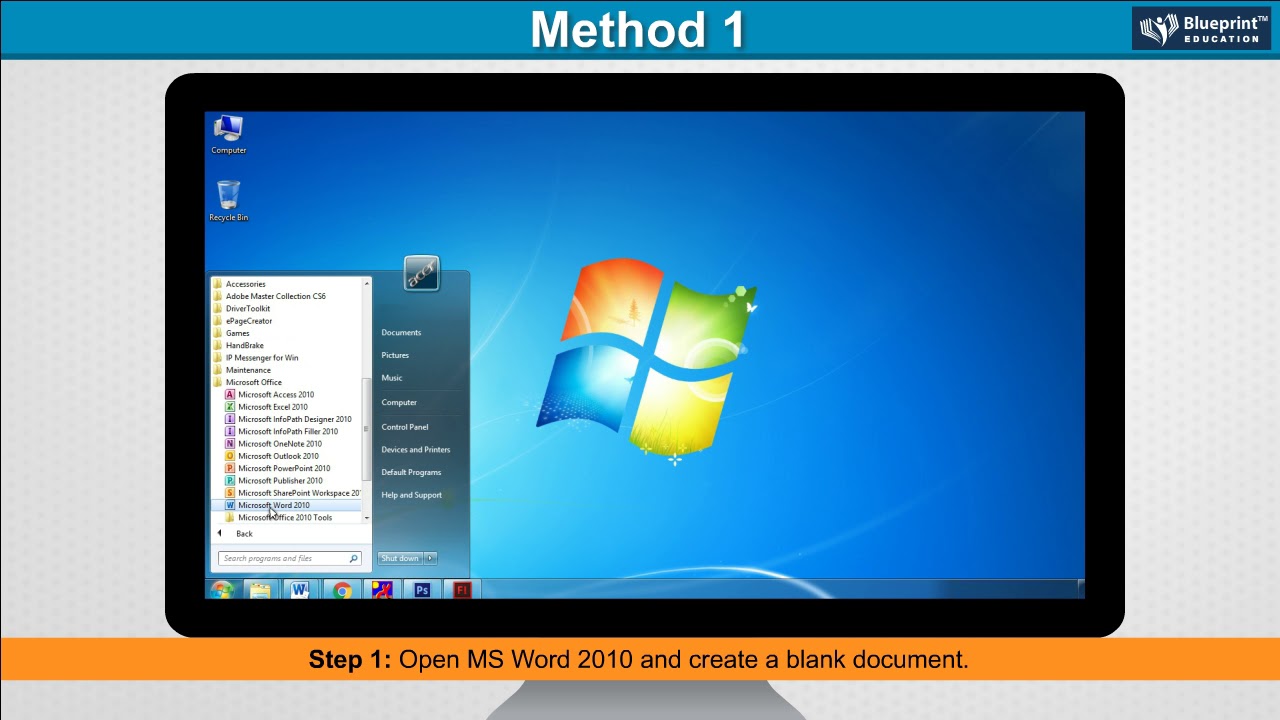
Task: Launch Microsoft OneNote 2010 text entry
Action: [280, 444]
